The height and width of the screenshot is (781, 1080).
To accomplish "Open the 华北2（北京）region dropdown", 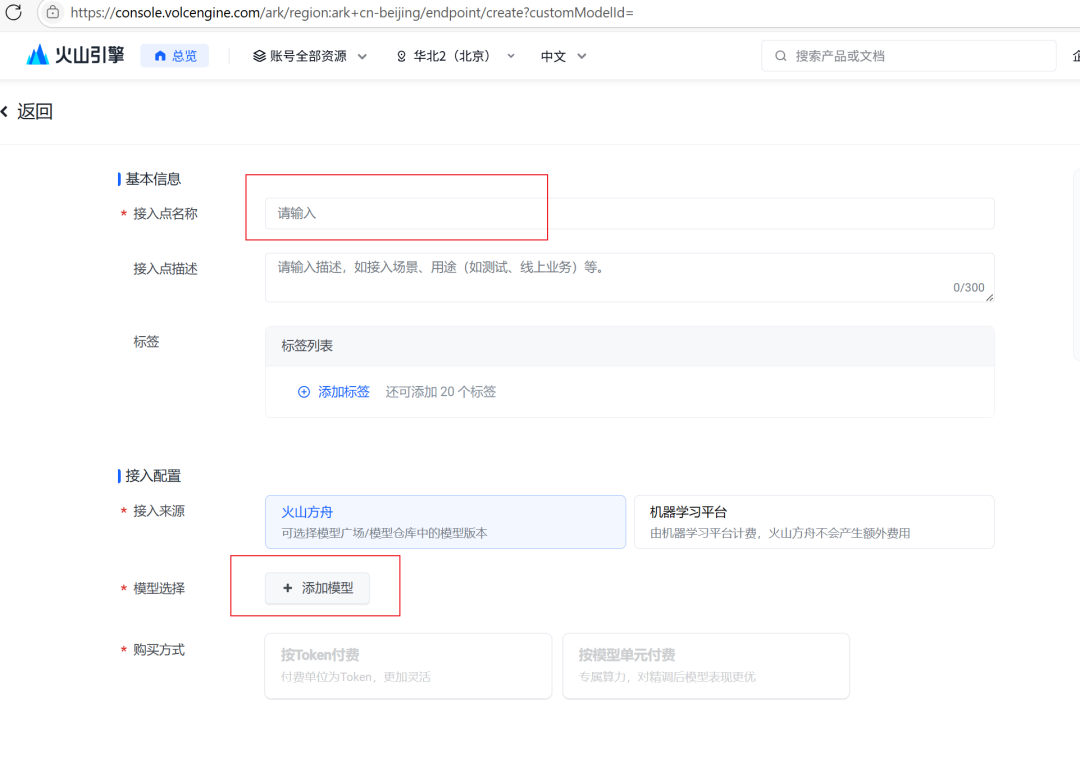I will [455, 56].
